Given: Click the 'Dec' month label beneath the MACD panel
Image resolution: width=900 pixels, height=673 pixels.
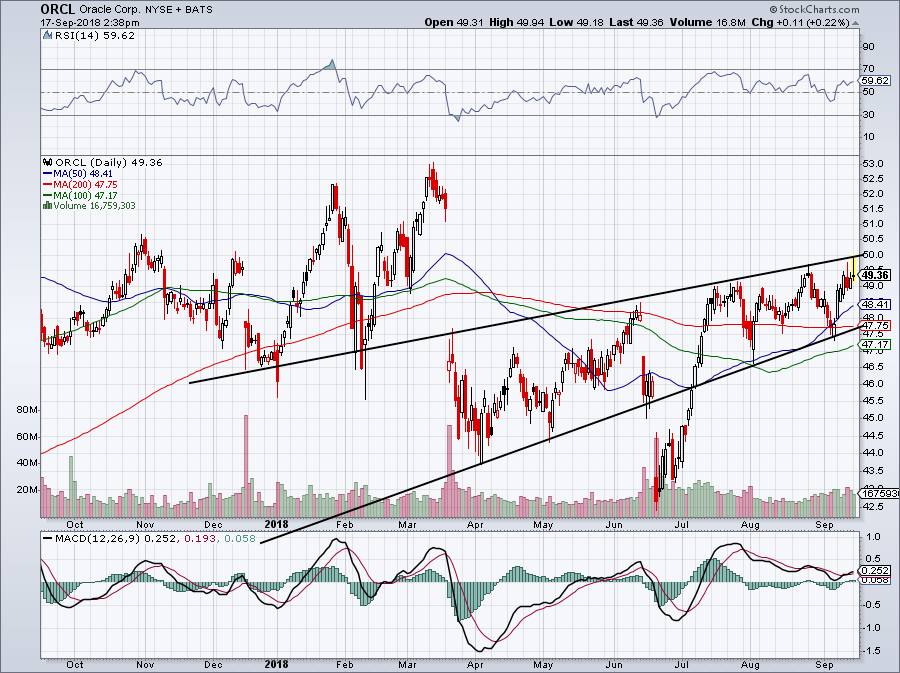Looking at the screenshot, I should (213, 664).
